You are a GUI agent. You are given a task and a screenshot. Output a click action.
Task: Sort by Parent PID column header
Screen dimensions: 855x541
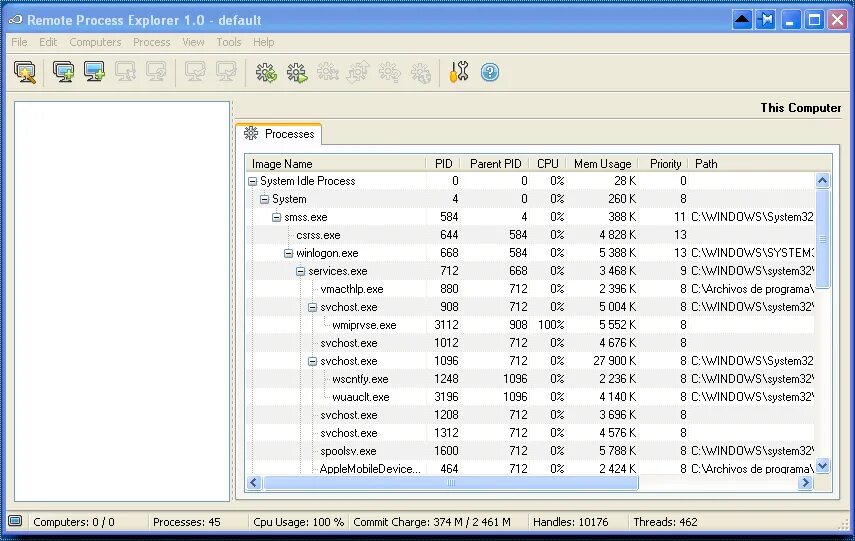click(495, 164)
